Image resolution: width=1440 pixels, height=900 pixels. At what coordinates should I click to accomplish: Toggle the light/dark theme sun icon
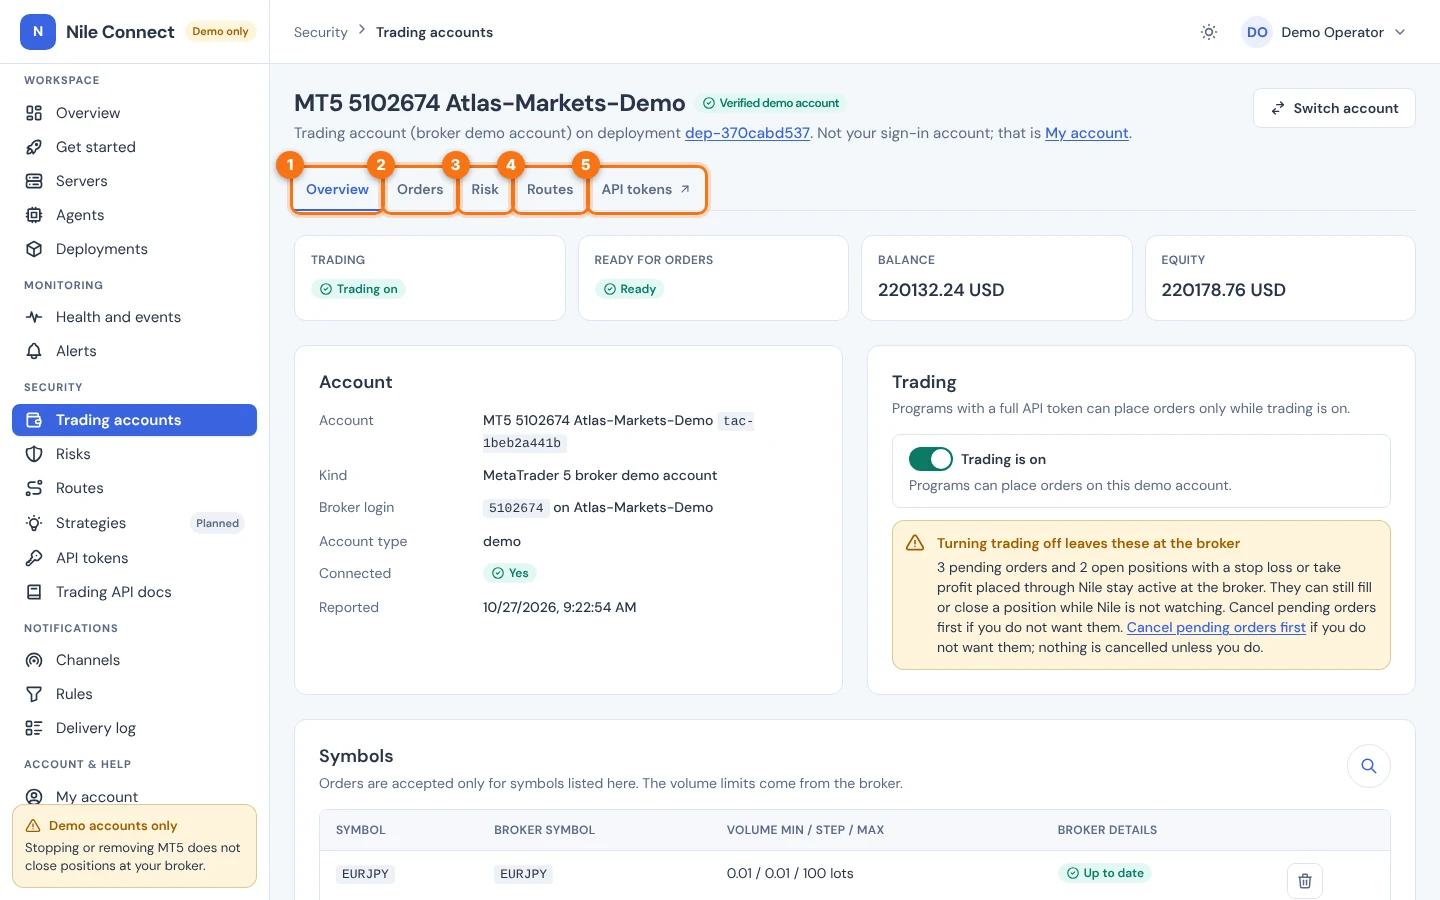point(1209,32)
